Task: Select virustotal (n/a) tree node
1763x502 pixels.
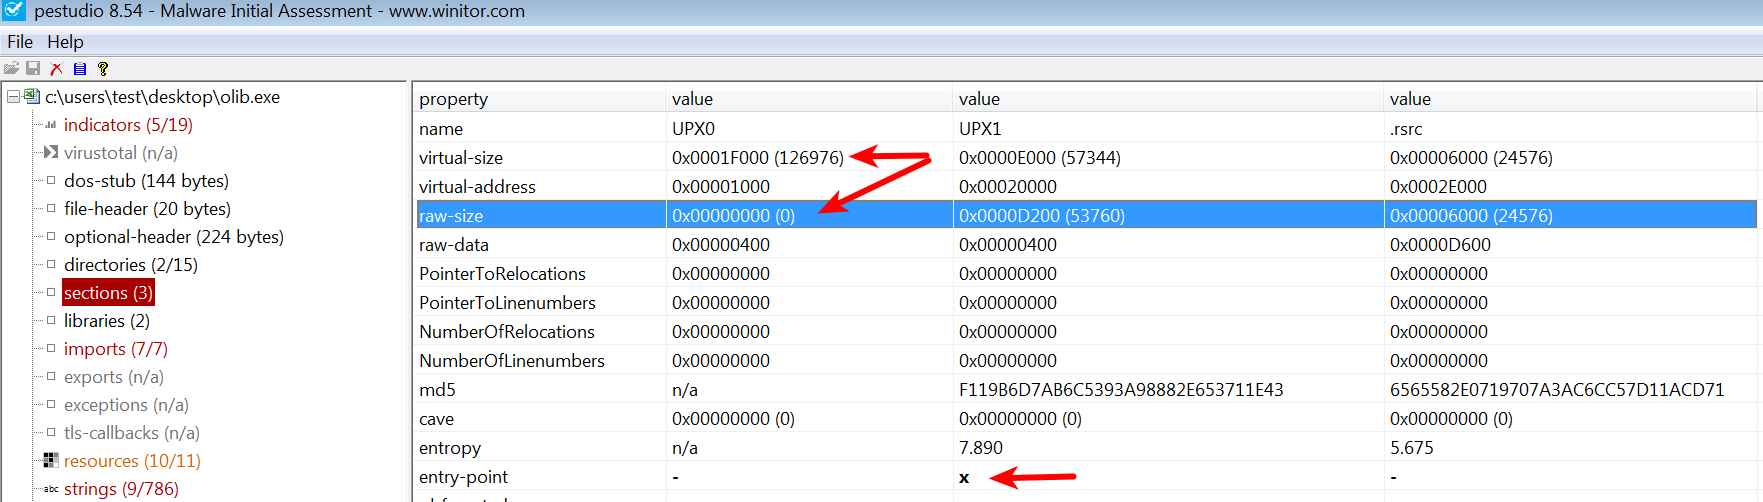Action: tap(120, 153)
